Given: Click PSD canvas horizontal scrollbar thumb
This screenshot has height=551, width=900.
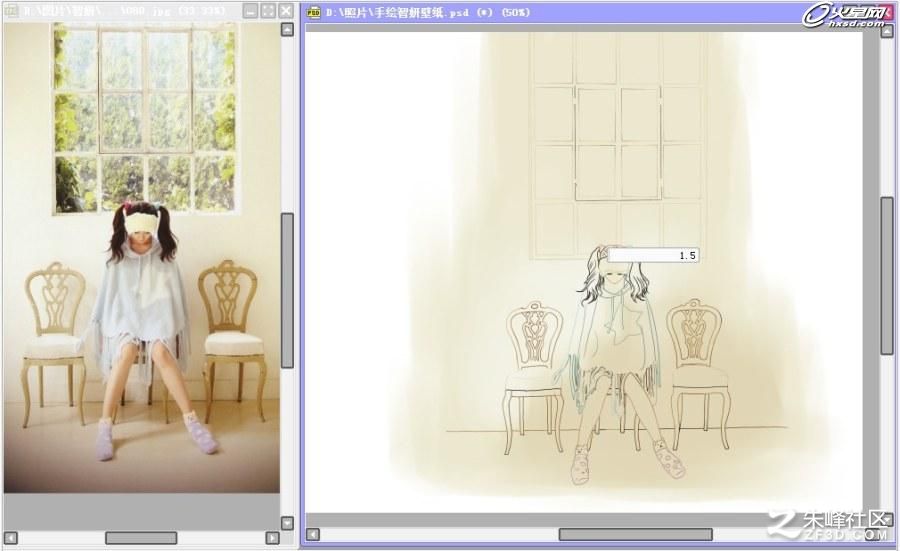Looking at the screenshot, I should [636, 534].
